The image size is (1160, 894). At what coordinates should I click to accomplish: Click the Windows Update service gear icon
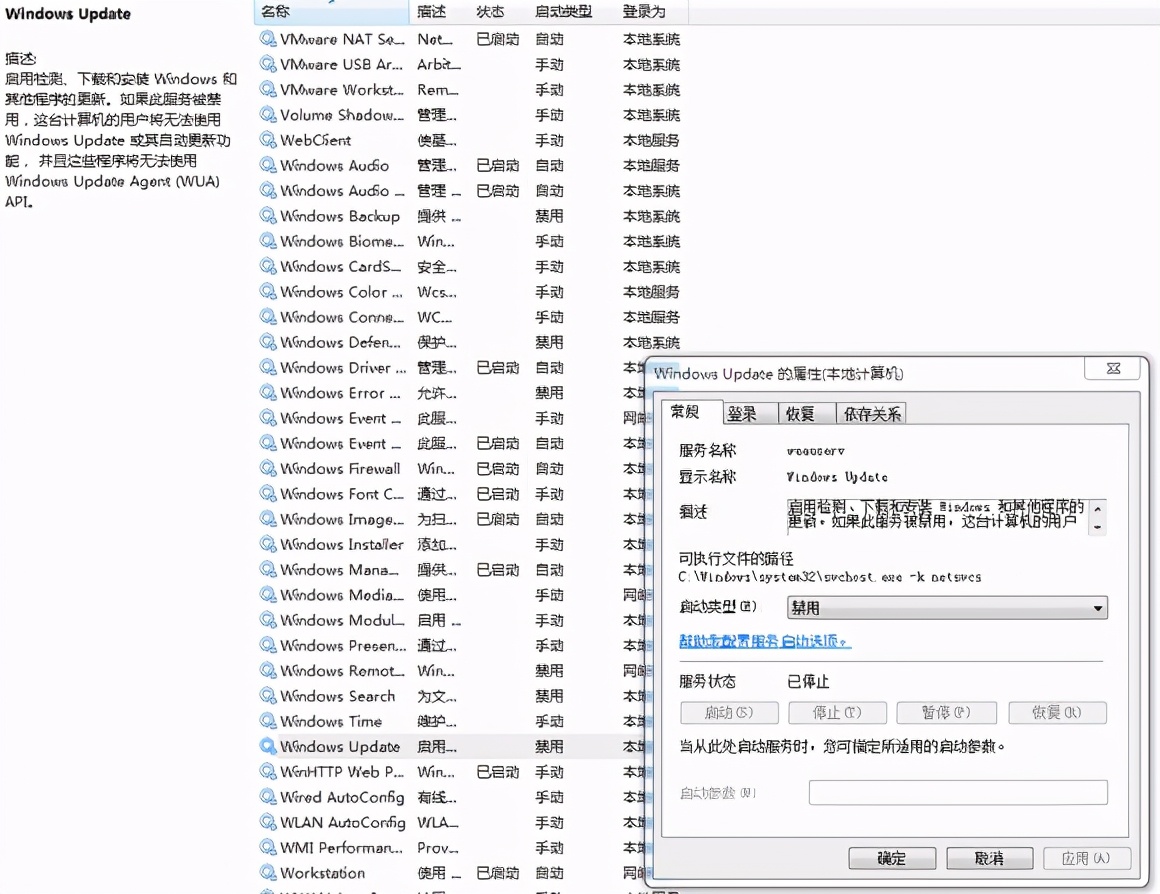point(267,747)
